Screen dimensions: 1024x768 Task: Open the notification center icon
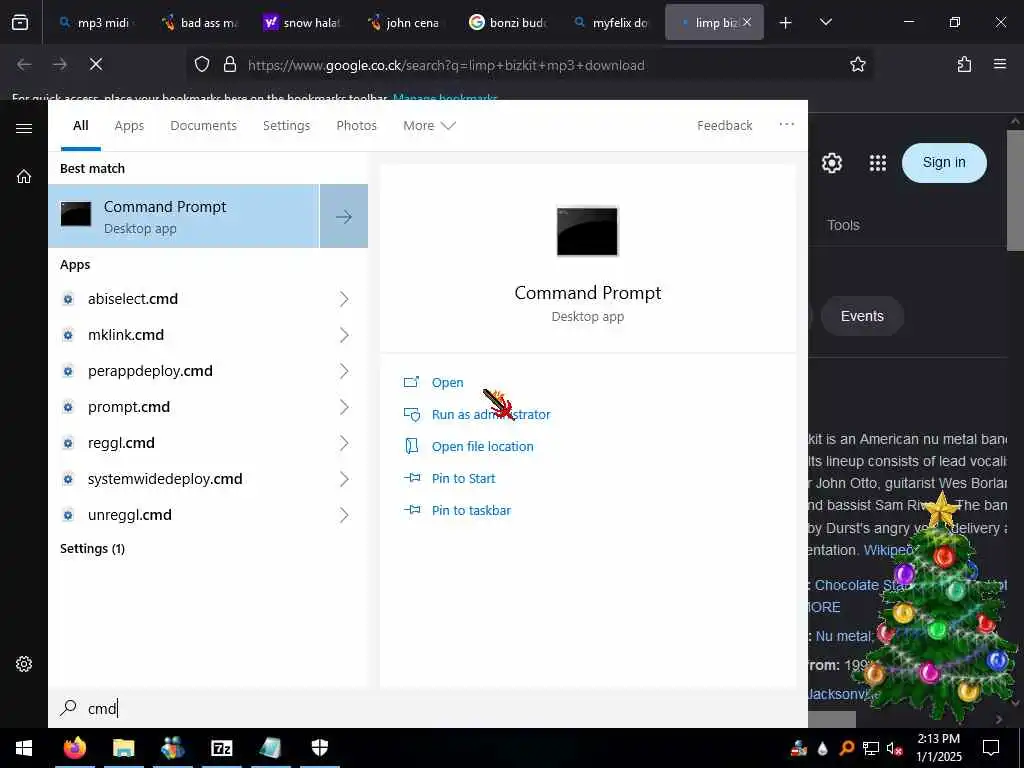991,748
